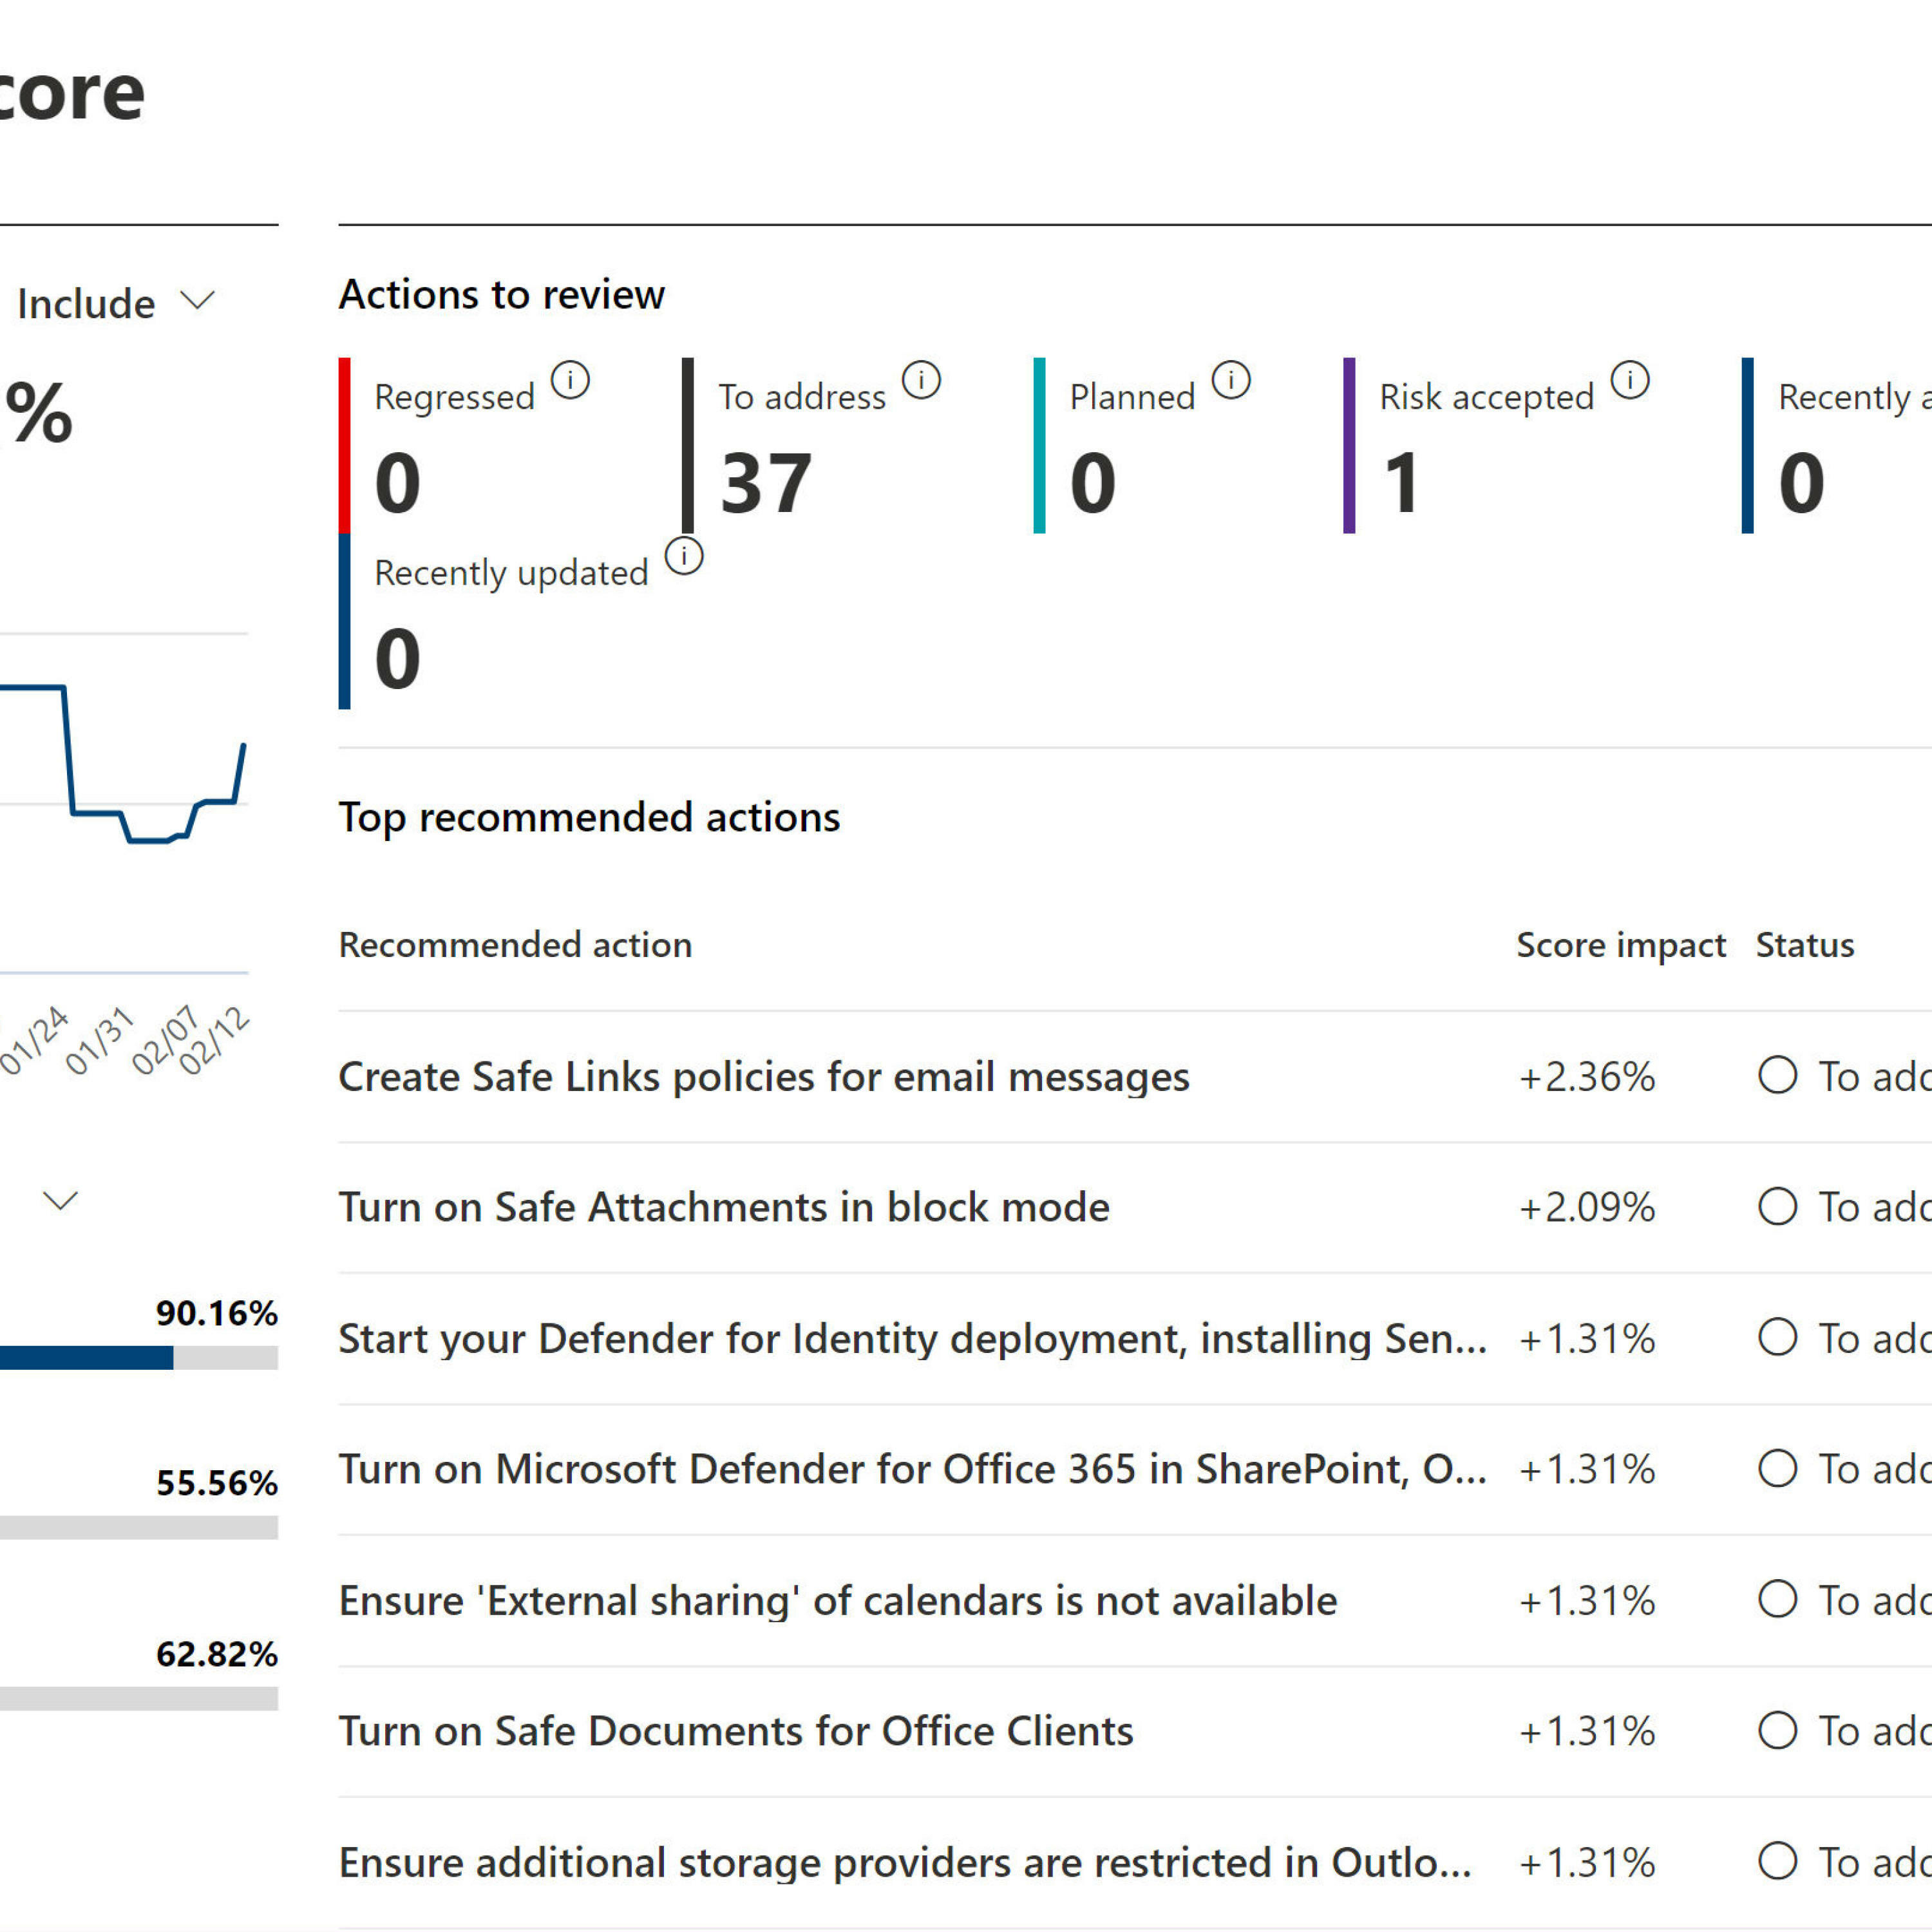The image size is (1932, 1932).
Task: Click the 90.16% progress bar
Action: [138, 1357]
